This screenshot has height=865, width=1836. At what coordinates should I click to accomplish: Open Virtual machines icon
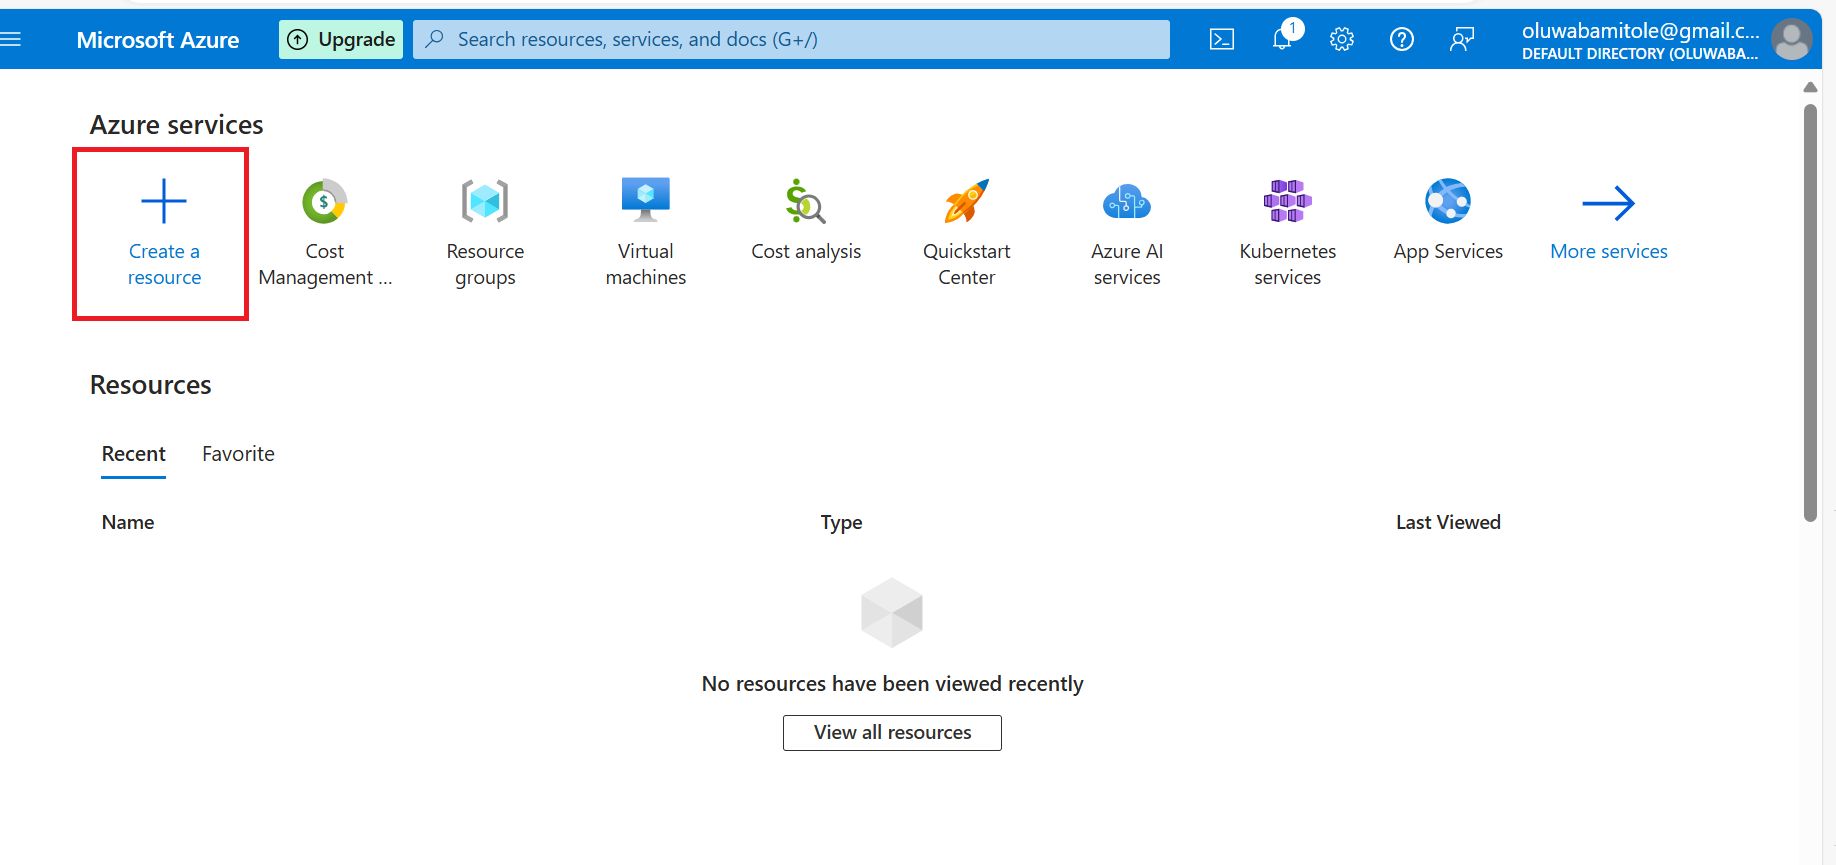coord(646,200)
